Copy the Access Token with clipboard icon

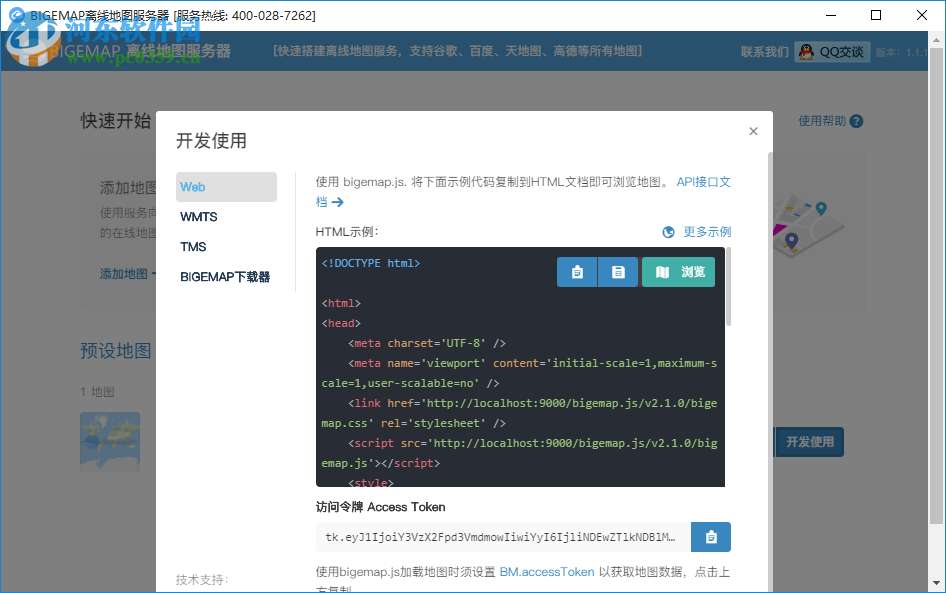pos(711,537)
